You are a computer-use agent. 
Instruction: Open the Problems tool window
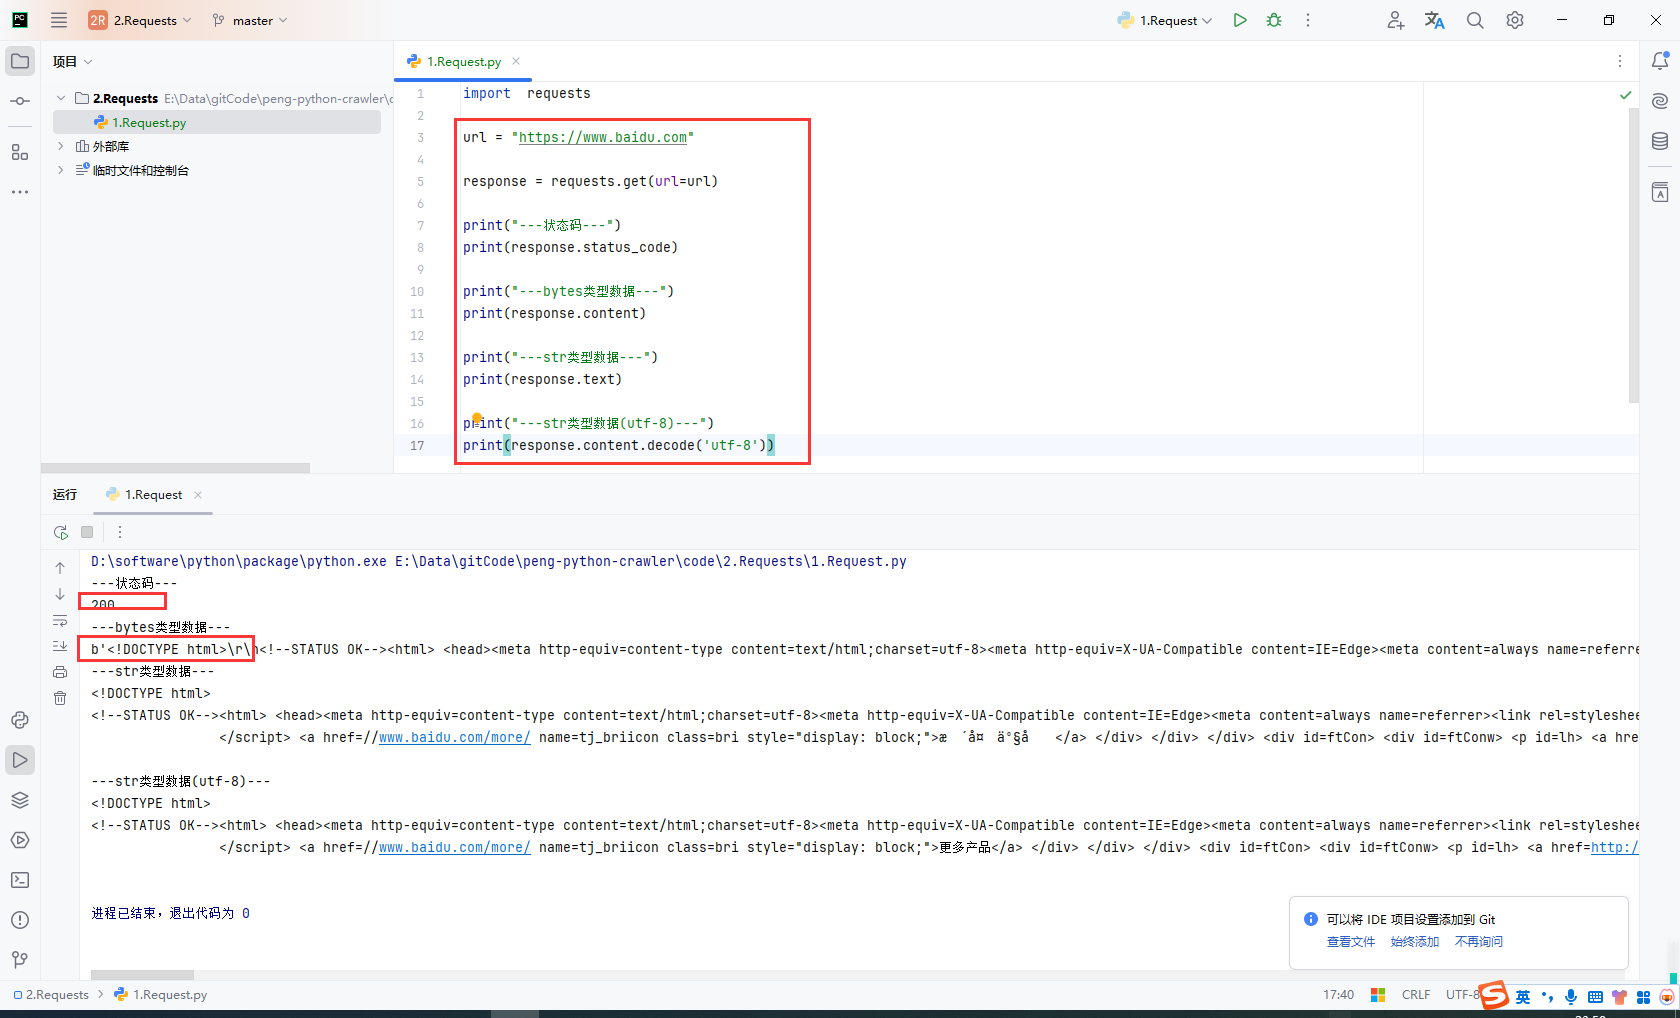(20, 920)
